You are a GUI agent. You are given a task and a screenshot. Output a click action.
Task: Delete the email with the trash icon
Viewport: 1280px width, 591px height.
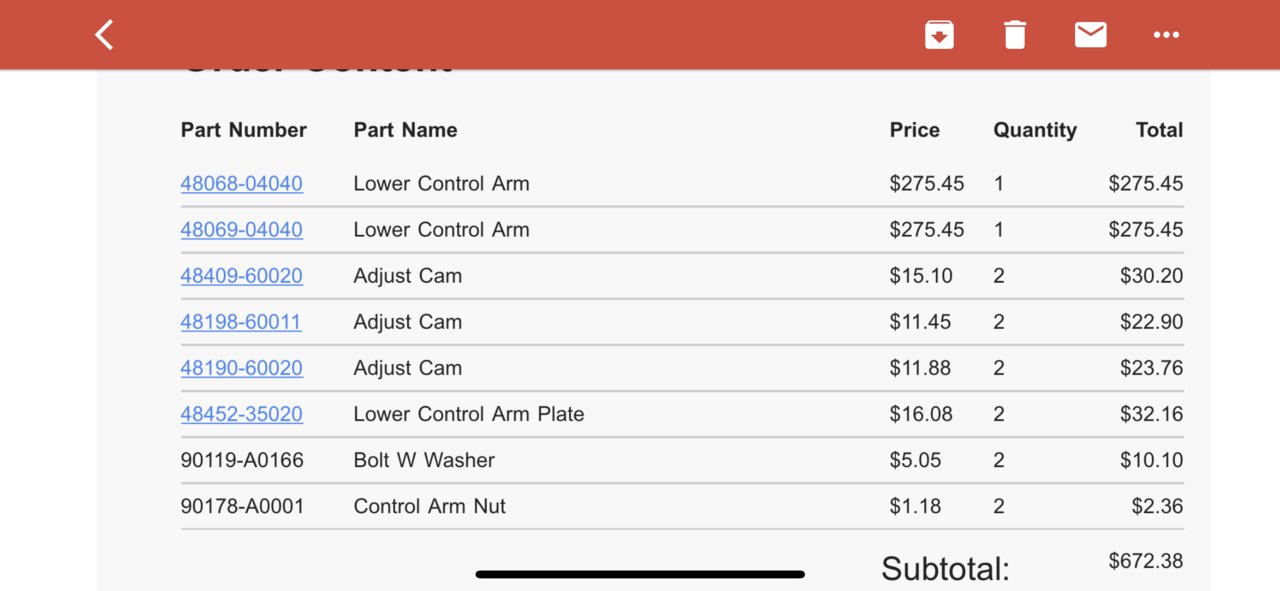tap(1015, 35)
